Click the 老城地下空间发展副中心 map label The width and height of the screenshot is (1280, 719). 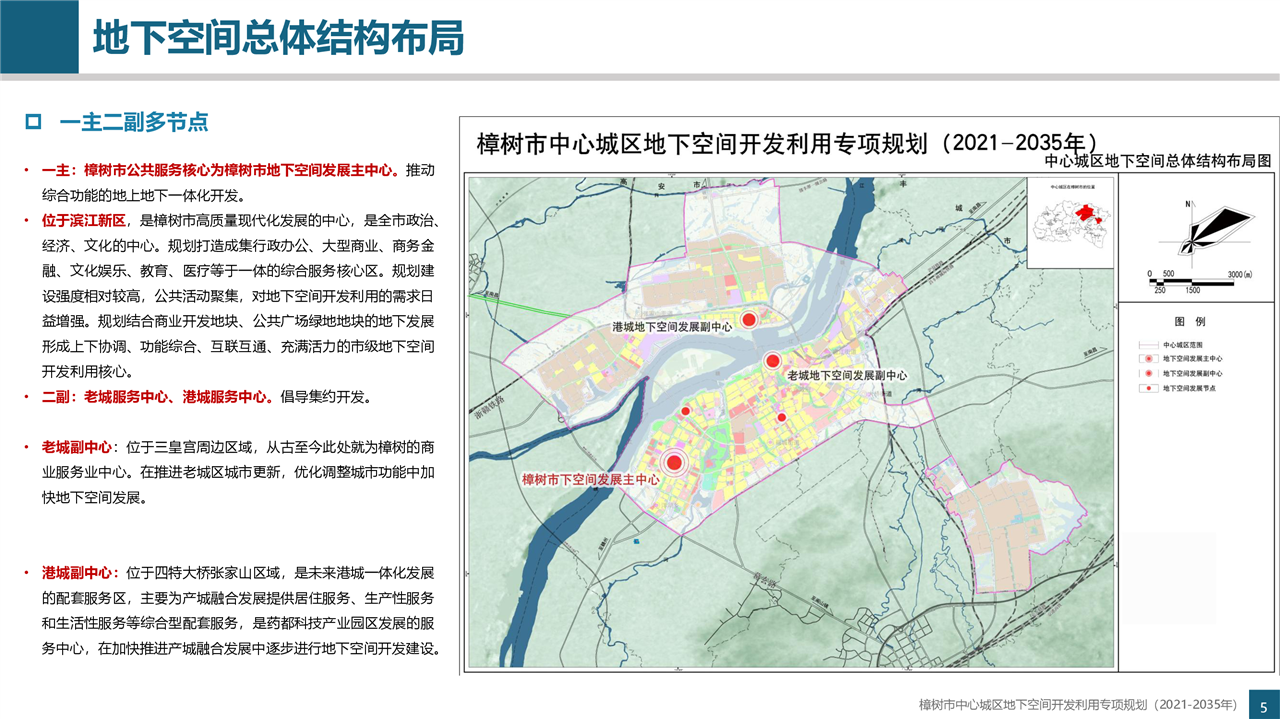tap(847, 375)
